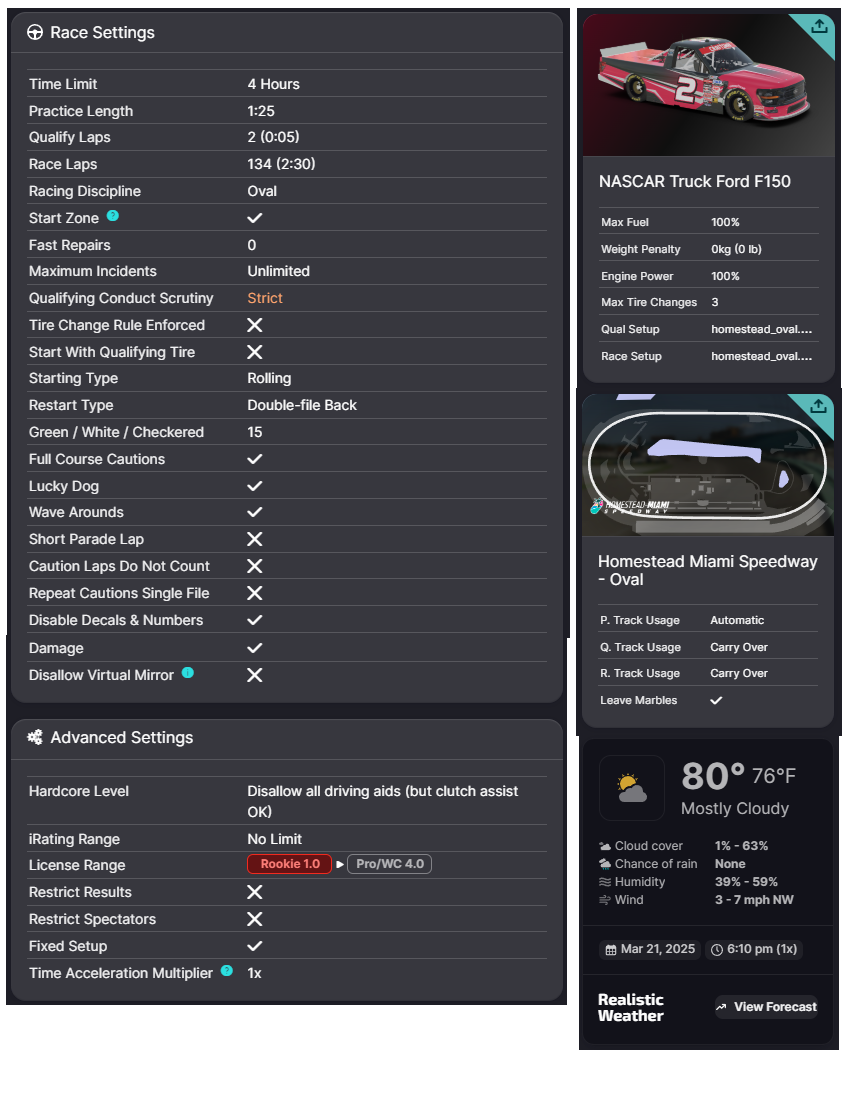Click the Q. Track Usage Carry Over value
Screen dimensions: 850x1100
pyautogui.click(x=738, y=647)
